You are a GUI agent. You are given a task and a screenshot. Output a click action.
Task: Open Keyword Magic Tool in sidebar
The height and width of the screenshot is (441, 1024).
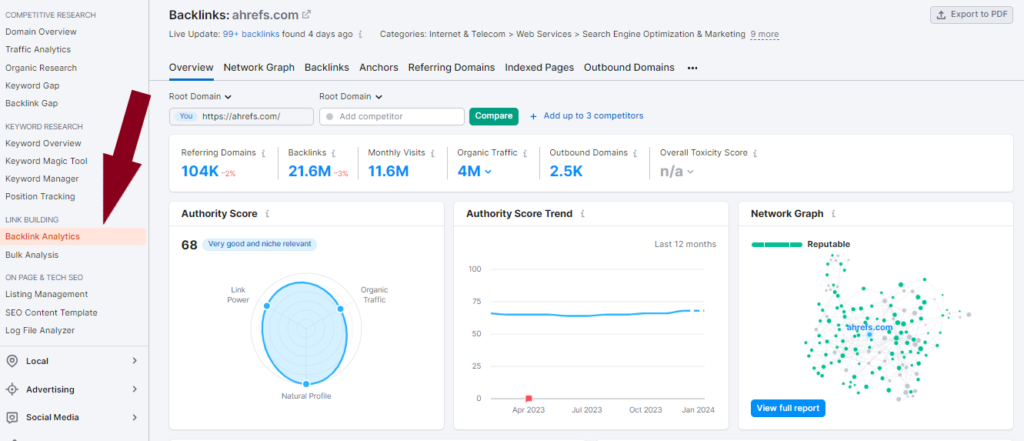click(46, 161)
